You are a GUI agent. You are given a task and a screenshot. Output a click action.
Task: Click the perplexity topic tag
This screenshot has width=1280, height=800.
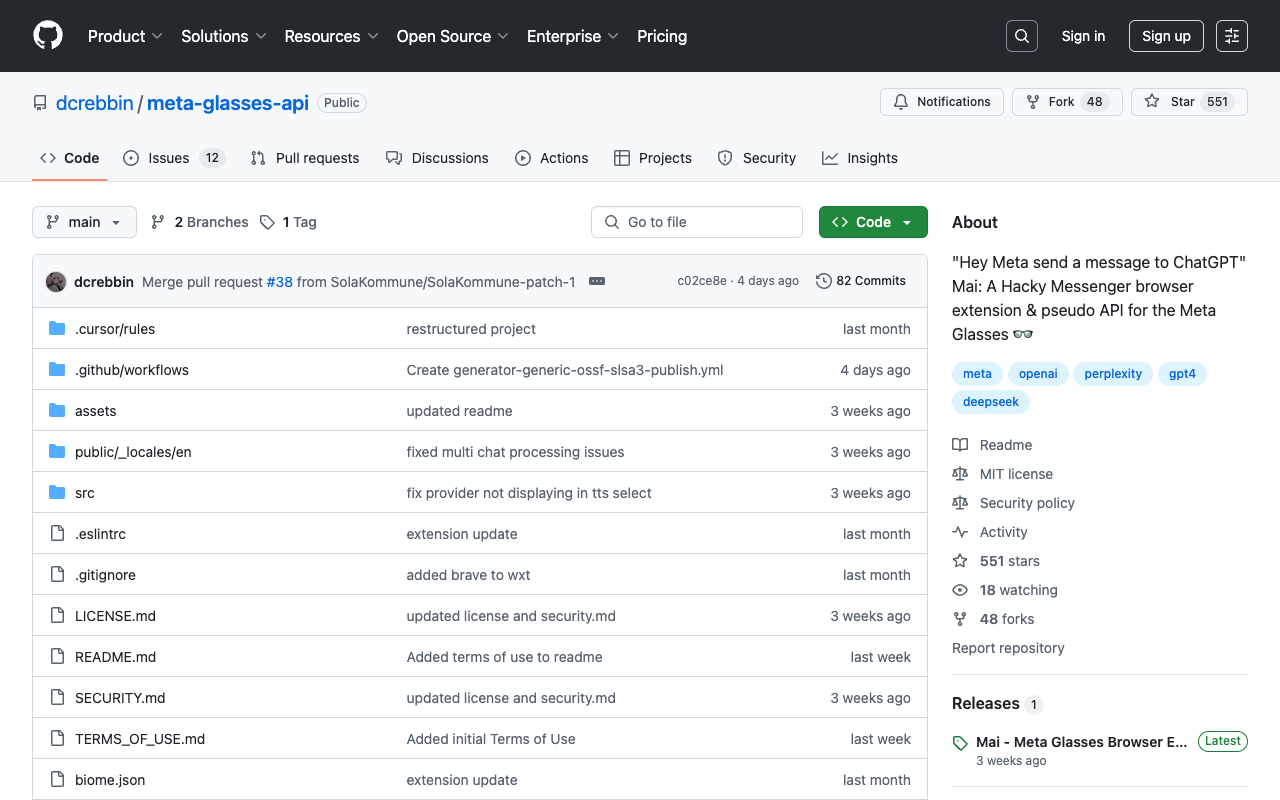tap(1113, 374)
